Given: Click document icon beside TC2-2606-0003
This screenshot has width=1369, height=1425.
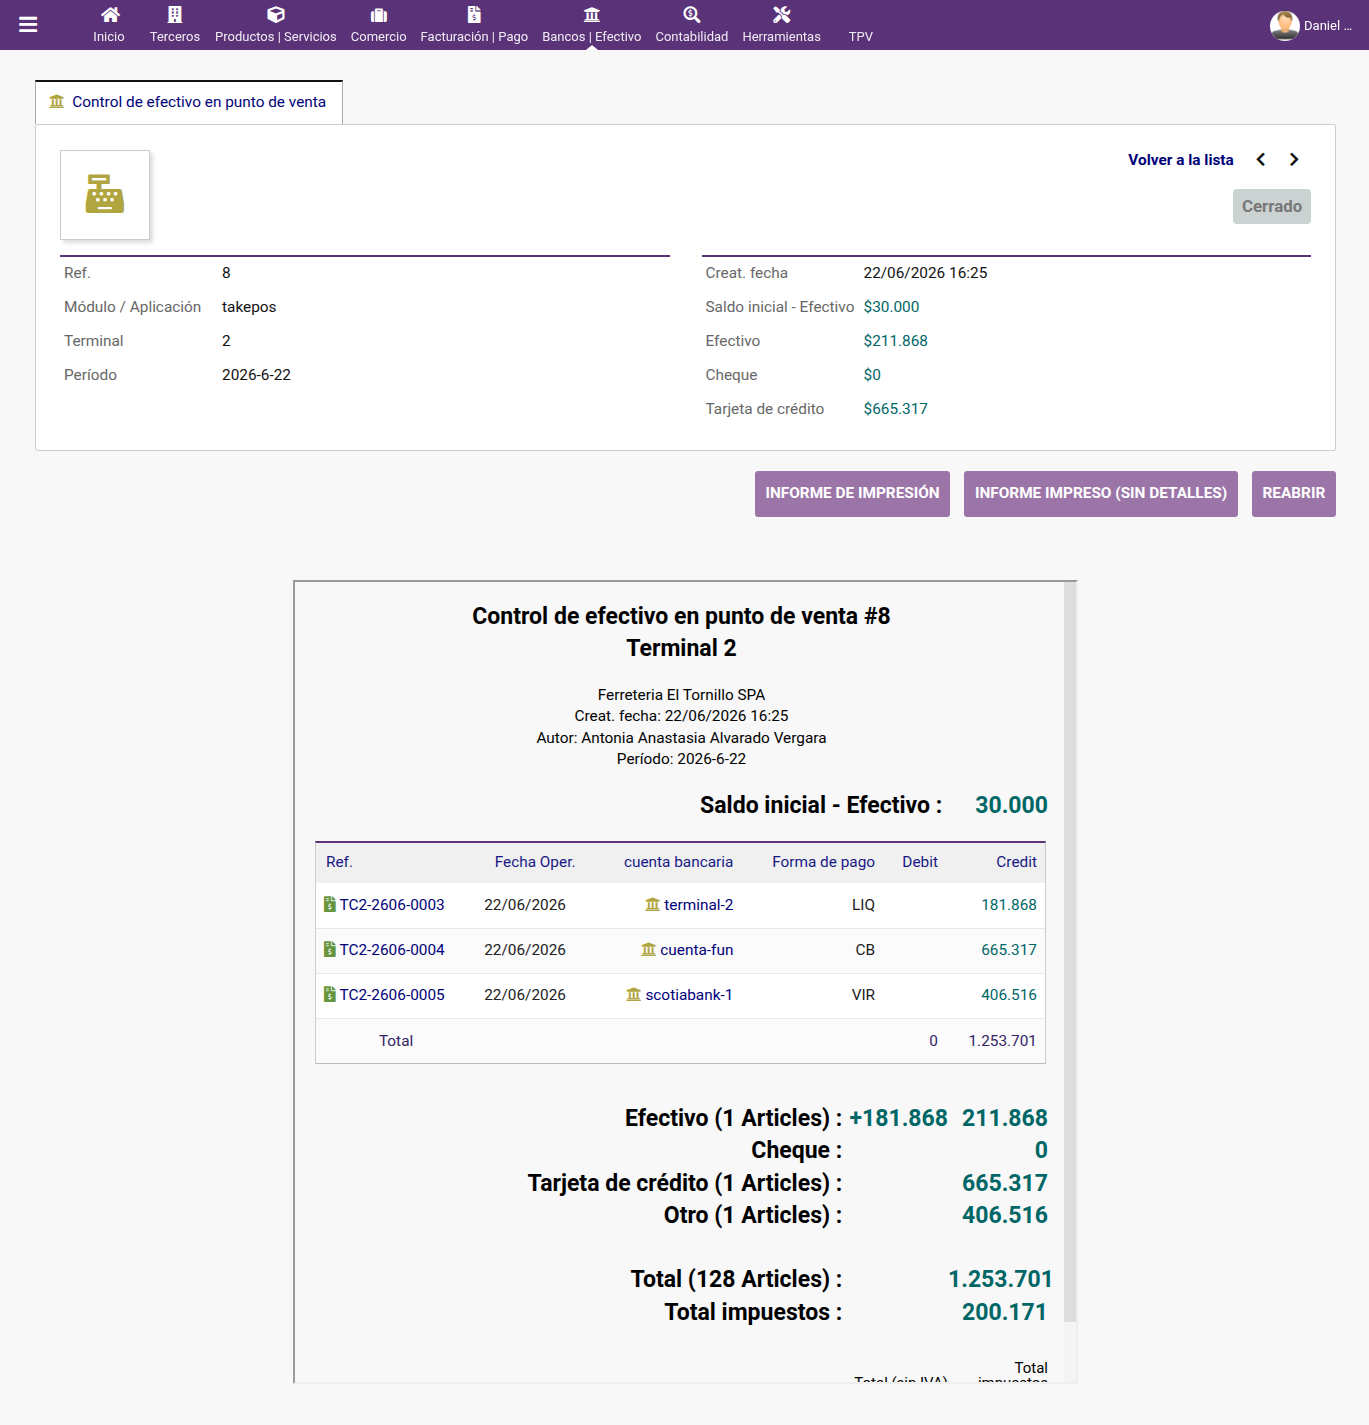Looking at the screenshot, I should 330,904.
